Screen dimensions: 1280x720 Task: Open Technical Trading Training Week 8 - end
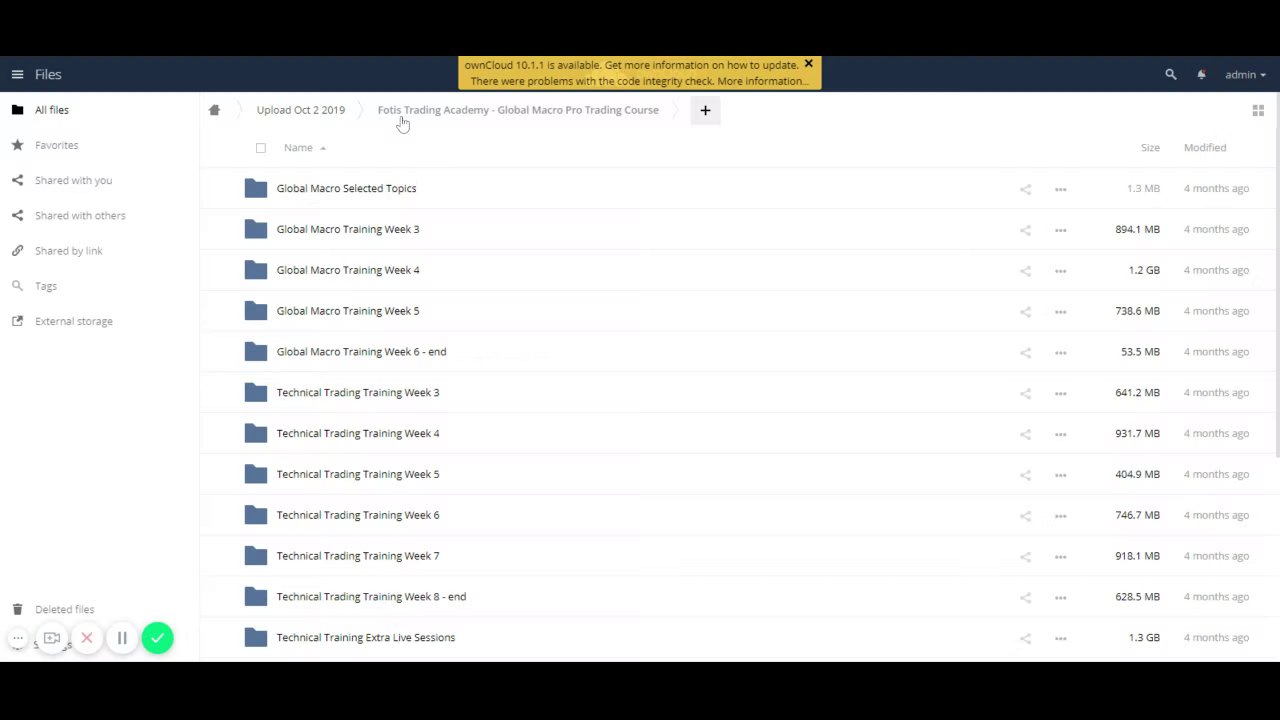(x=371, y=597)
